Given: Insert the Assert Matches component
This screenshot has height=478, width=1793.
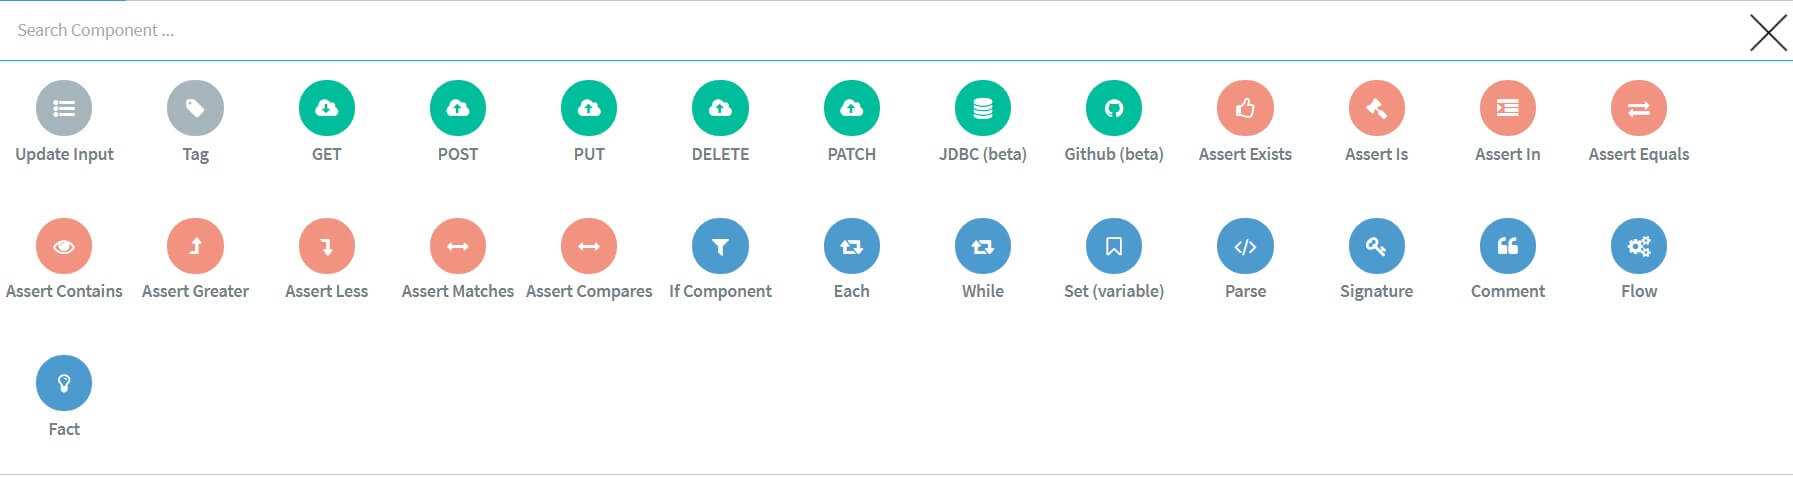Looking at the screenshot, I should point(458,246).
